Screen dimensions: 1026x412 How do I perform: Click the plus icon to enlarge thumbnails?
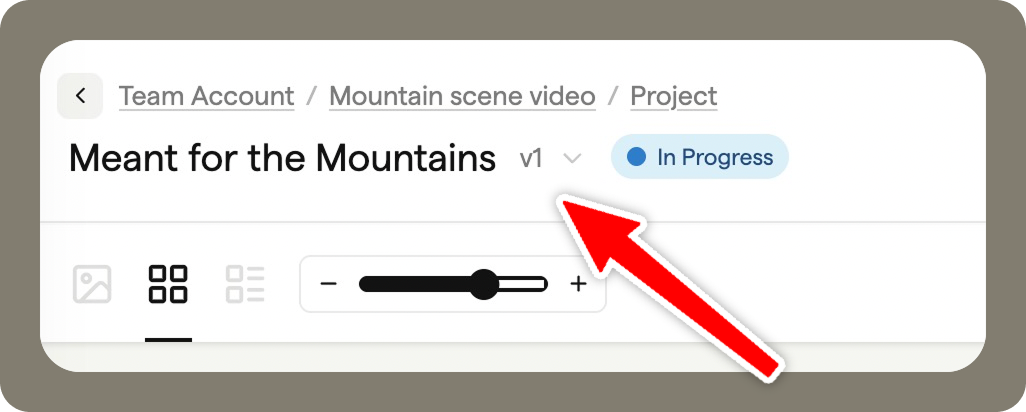point(578,284)
